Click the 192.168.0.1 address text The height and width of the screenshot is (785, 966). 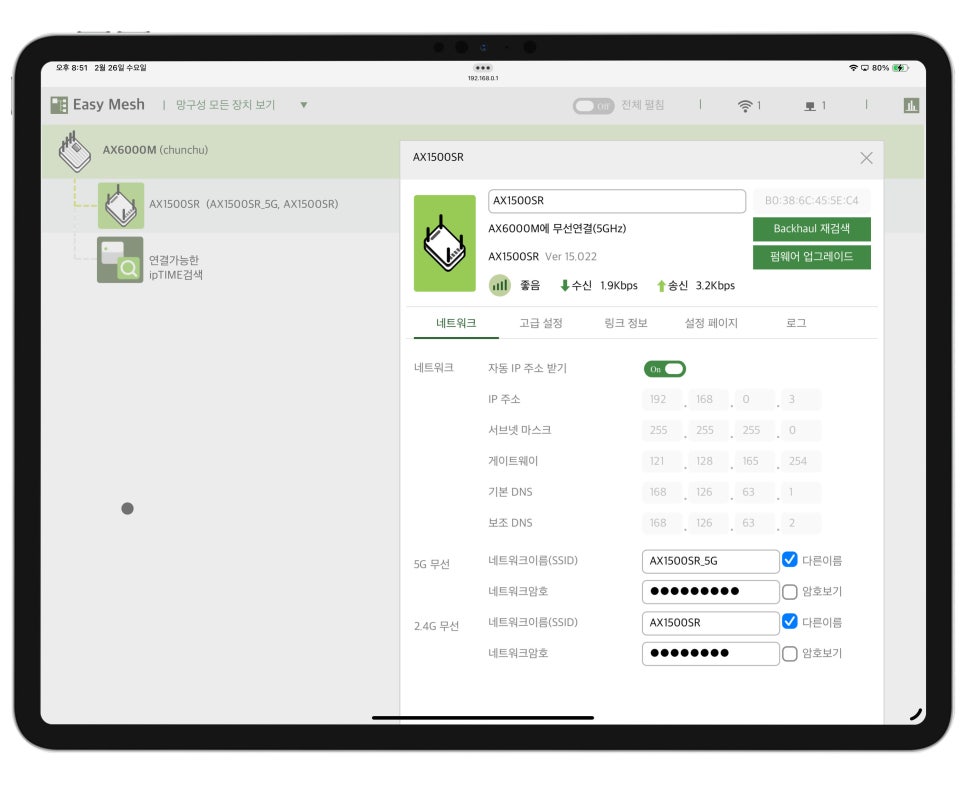click(x=483, y=78)
